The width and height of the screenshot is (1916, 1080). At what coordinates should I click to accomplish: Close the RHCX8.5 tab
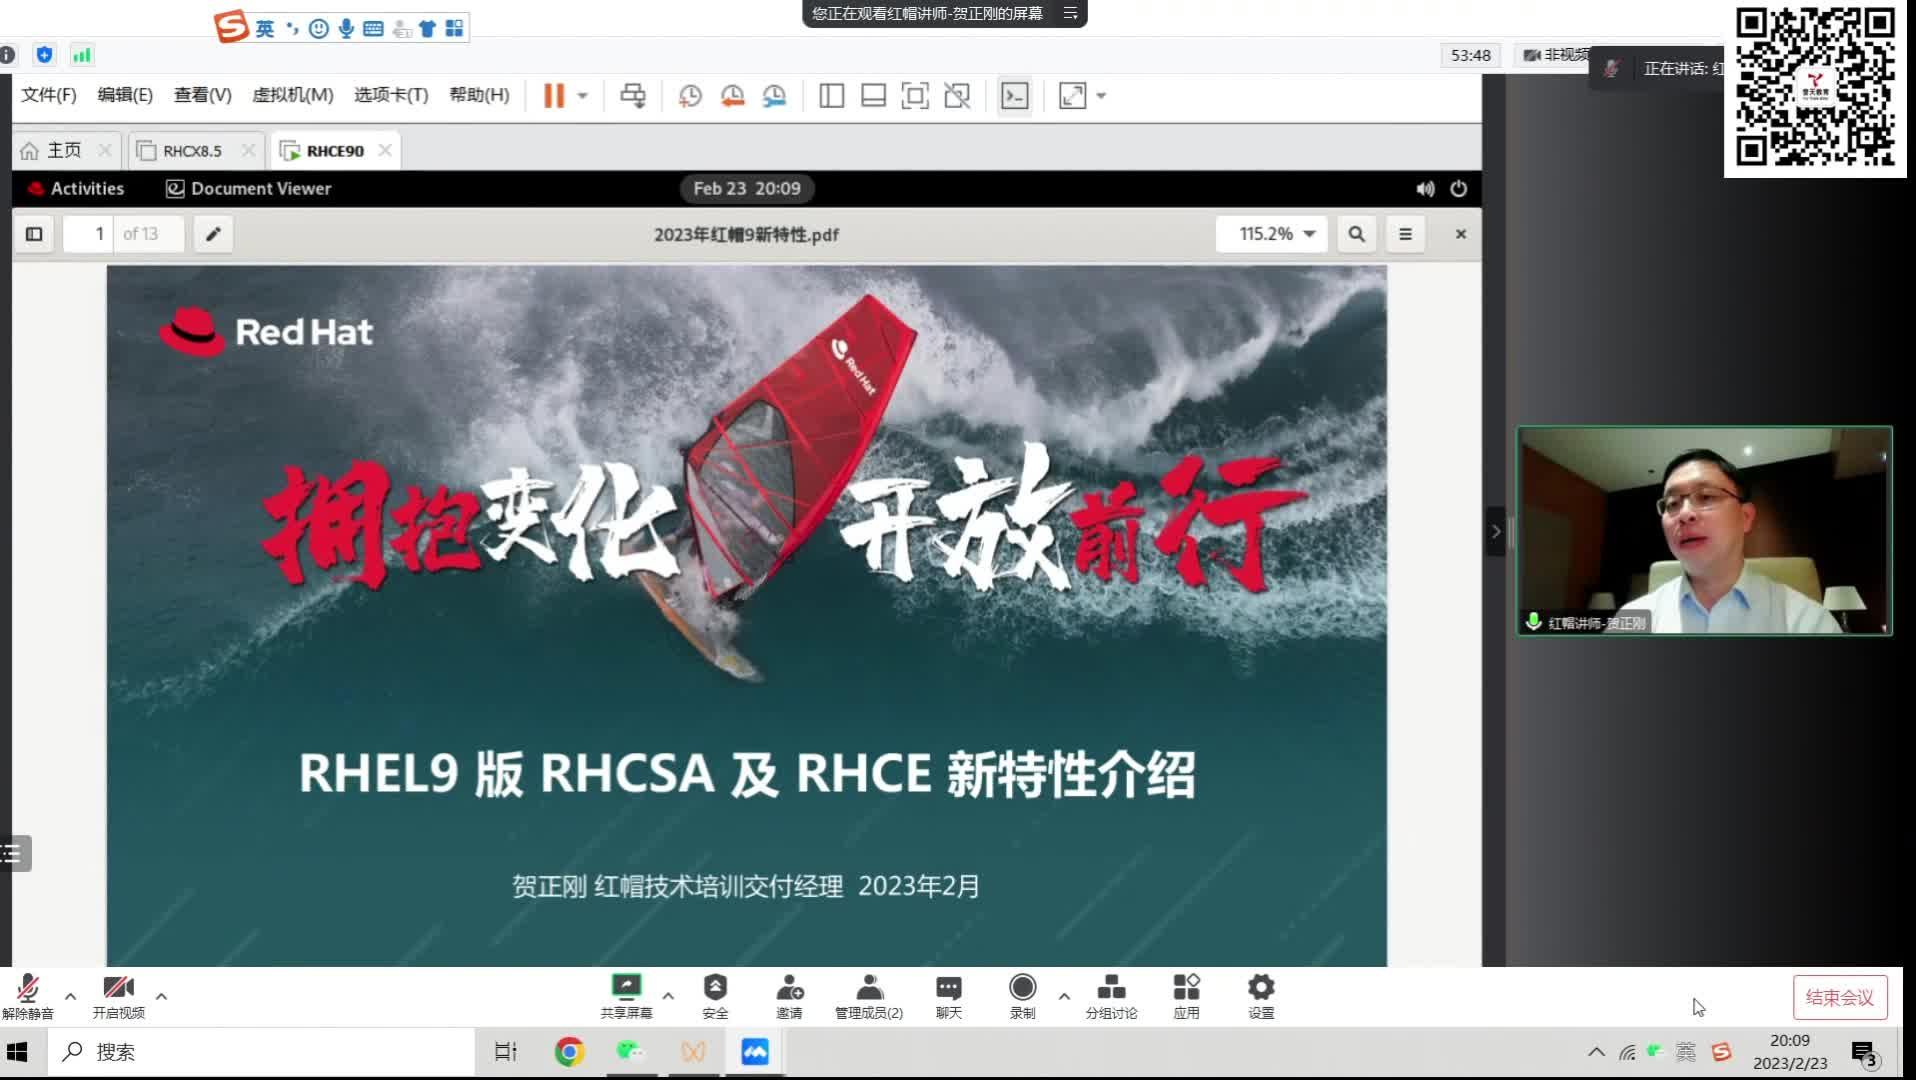click(249, 150)
